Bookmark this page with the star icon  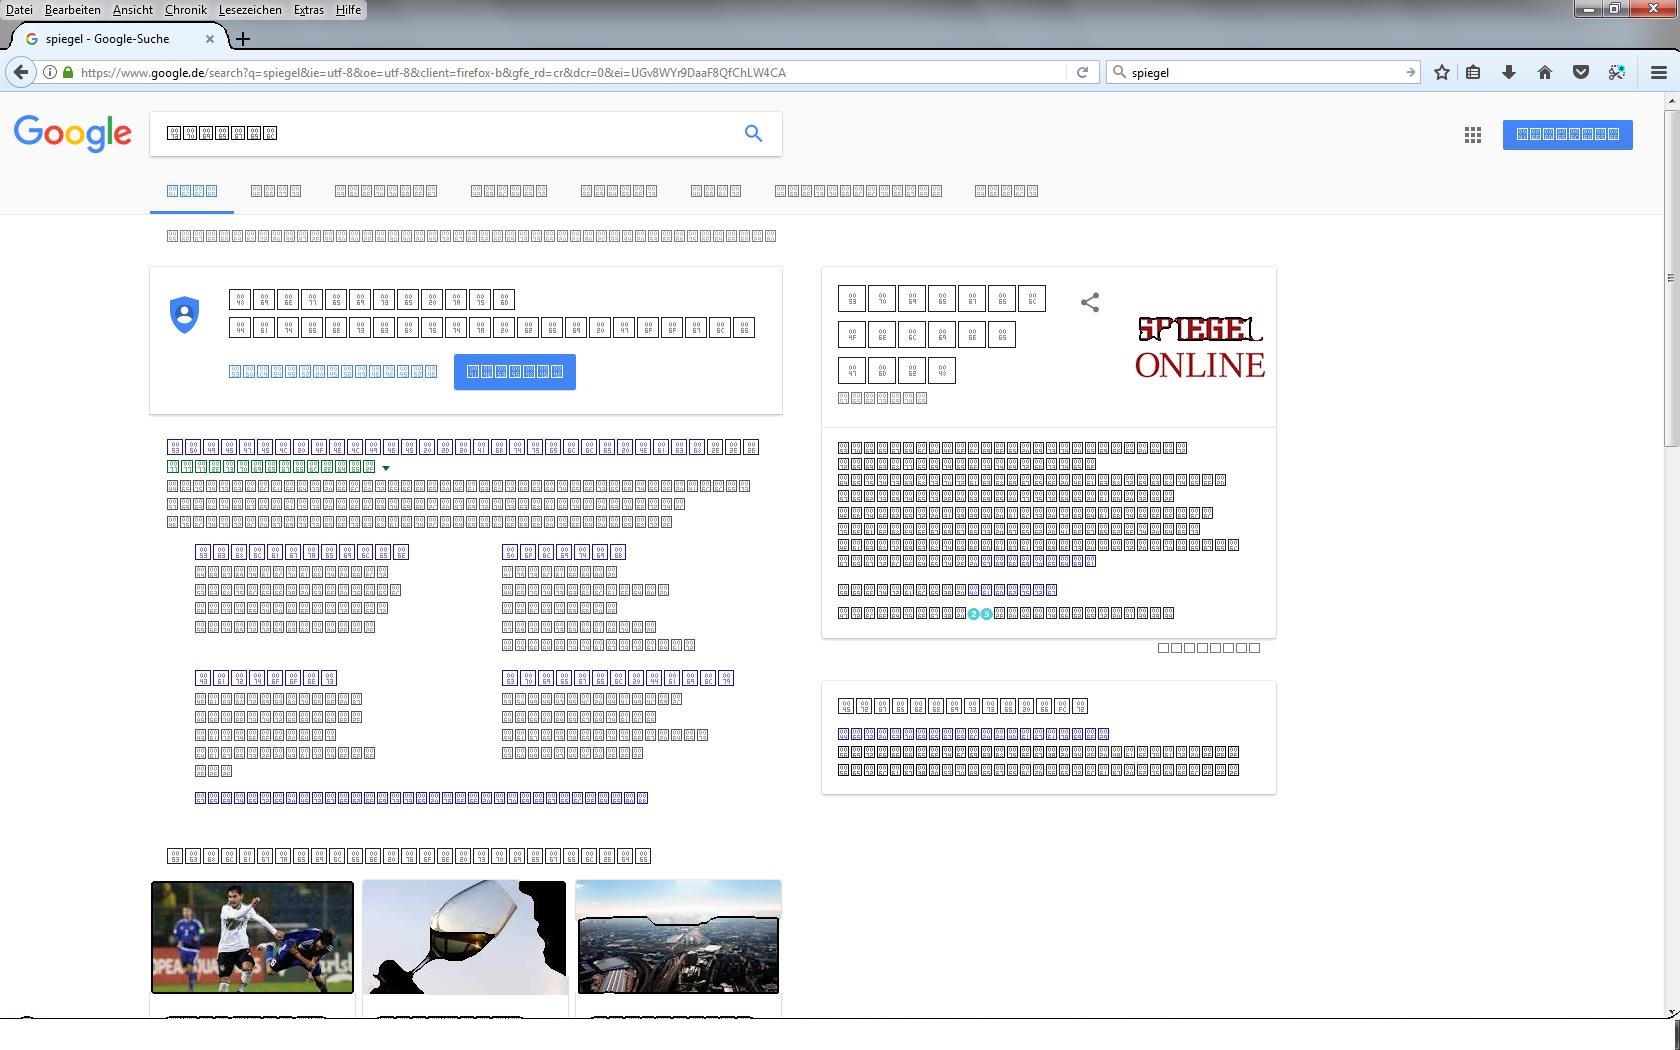(x=1441, y=72)
